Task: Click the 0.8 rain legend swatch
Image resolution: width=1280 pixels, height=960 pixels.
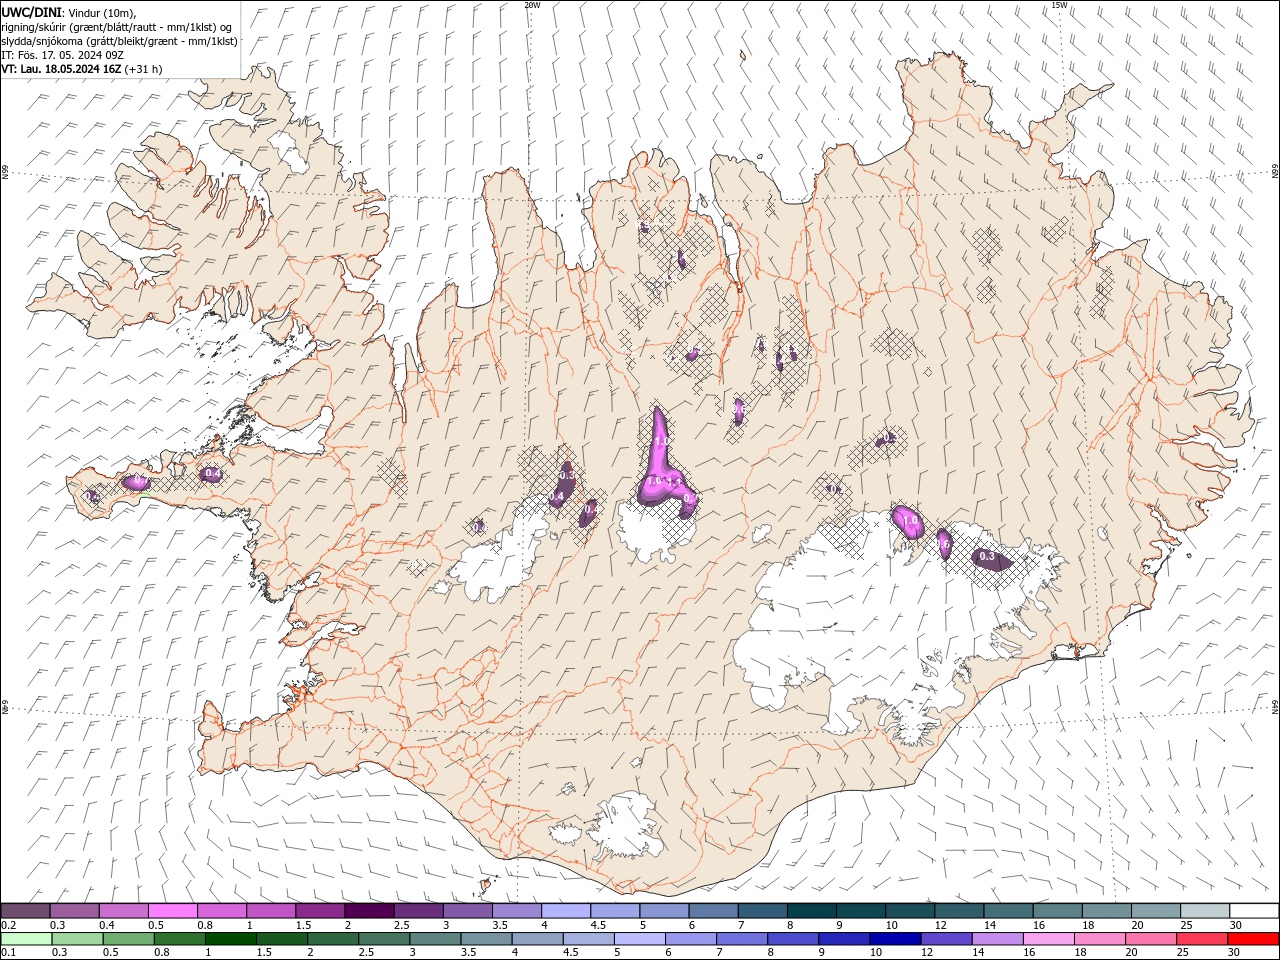Action: pyautogui.click(x=180, y=939)
